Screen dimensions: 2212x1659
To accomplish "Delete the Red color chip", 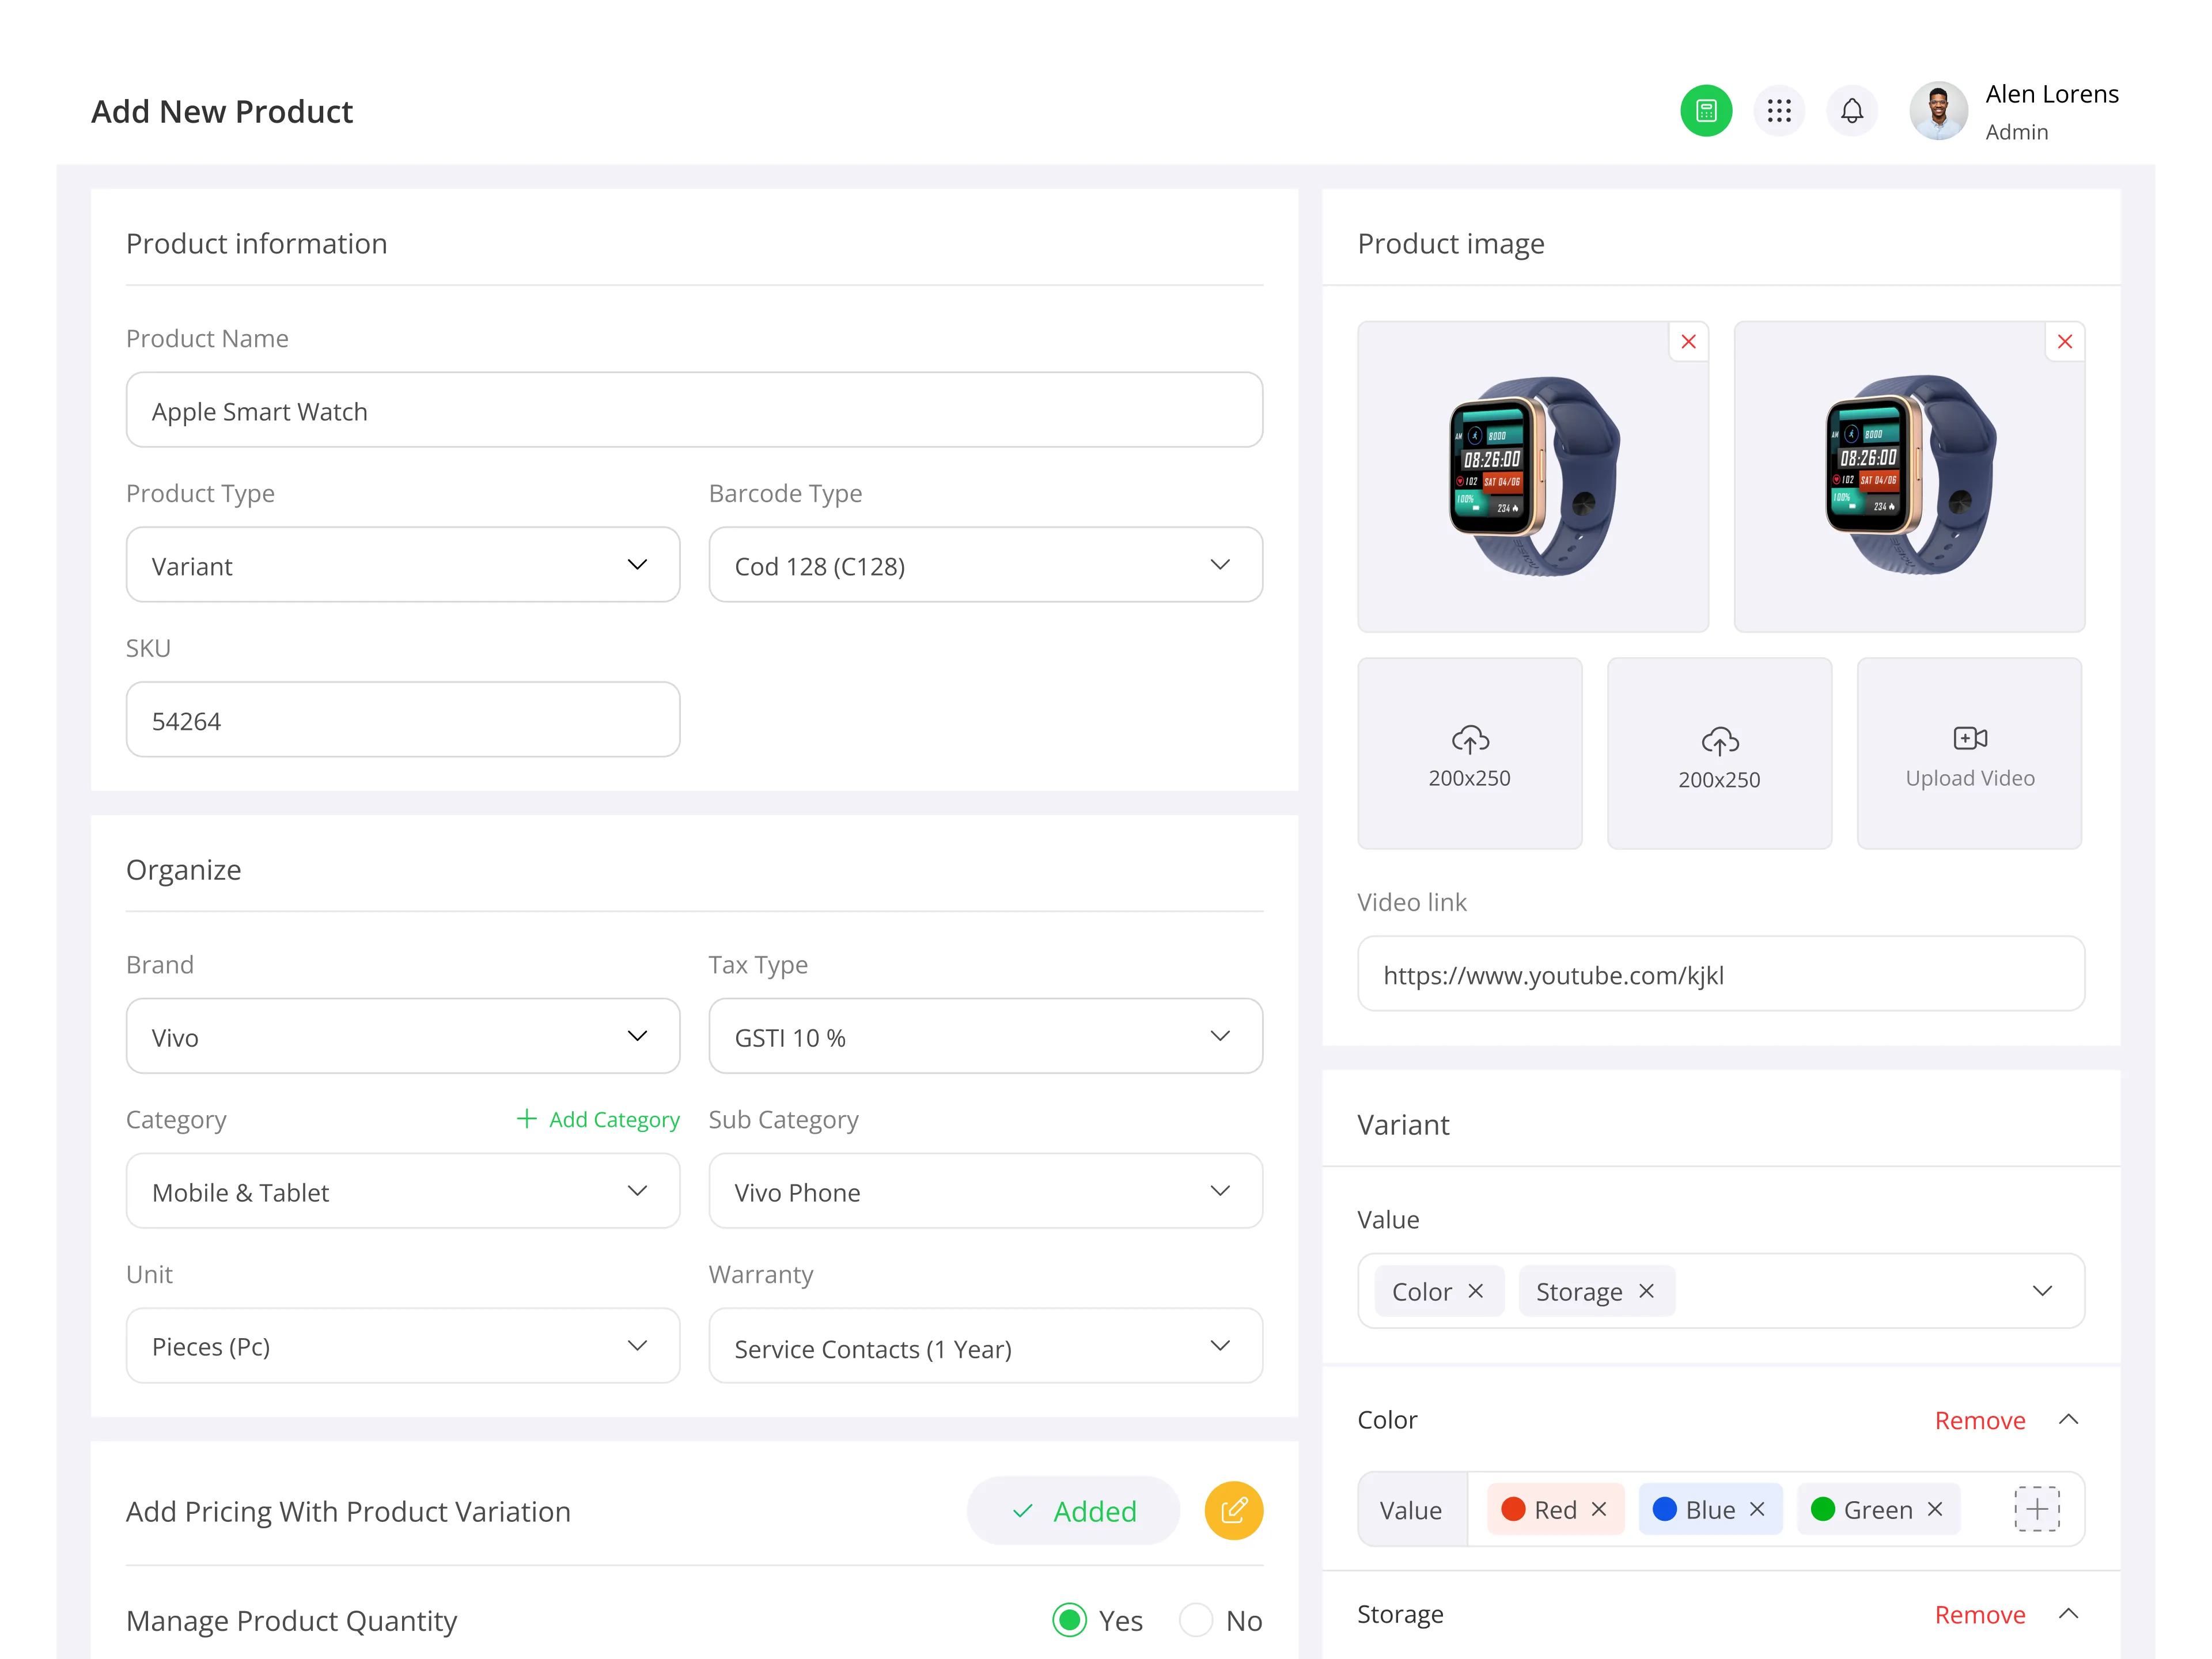I will point(1598,1509).
